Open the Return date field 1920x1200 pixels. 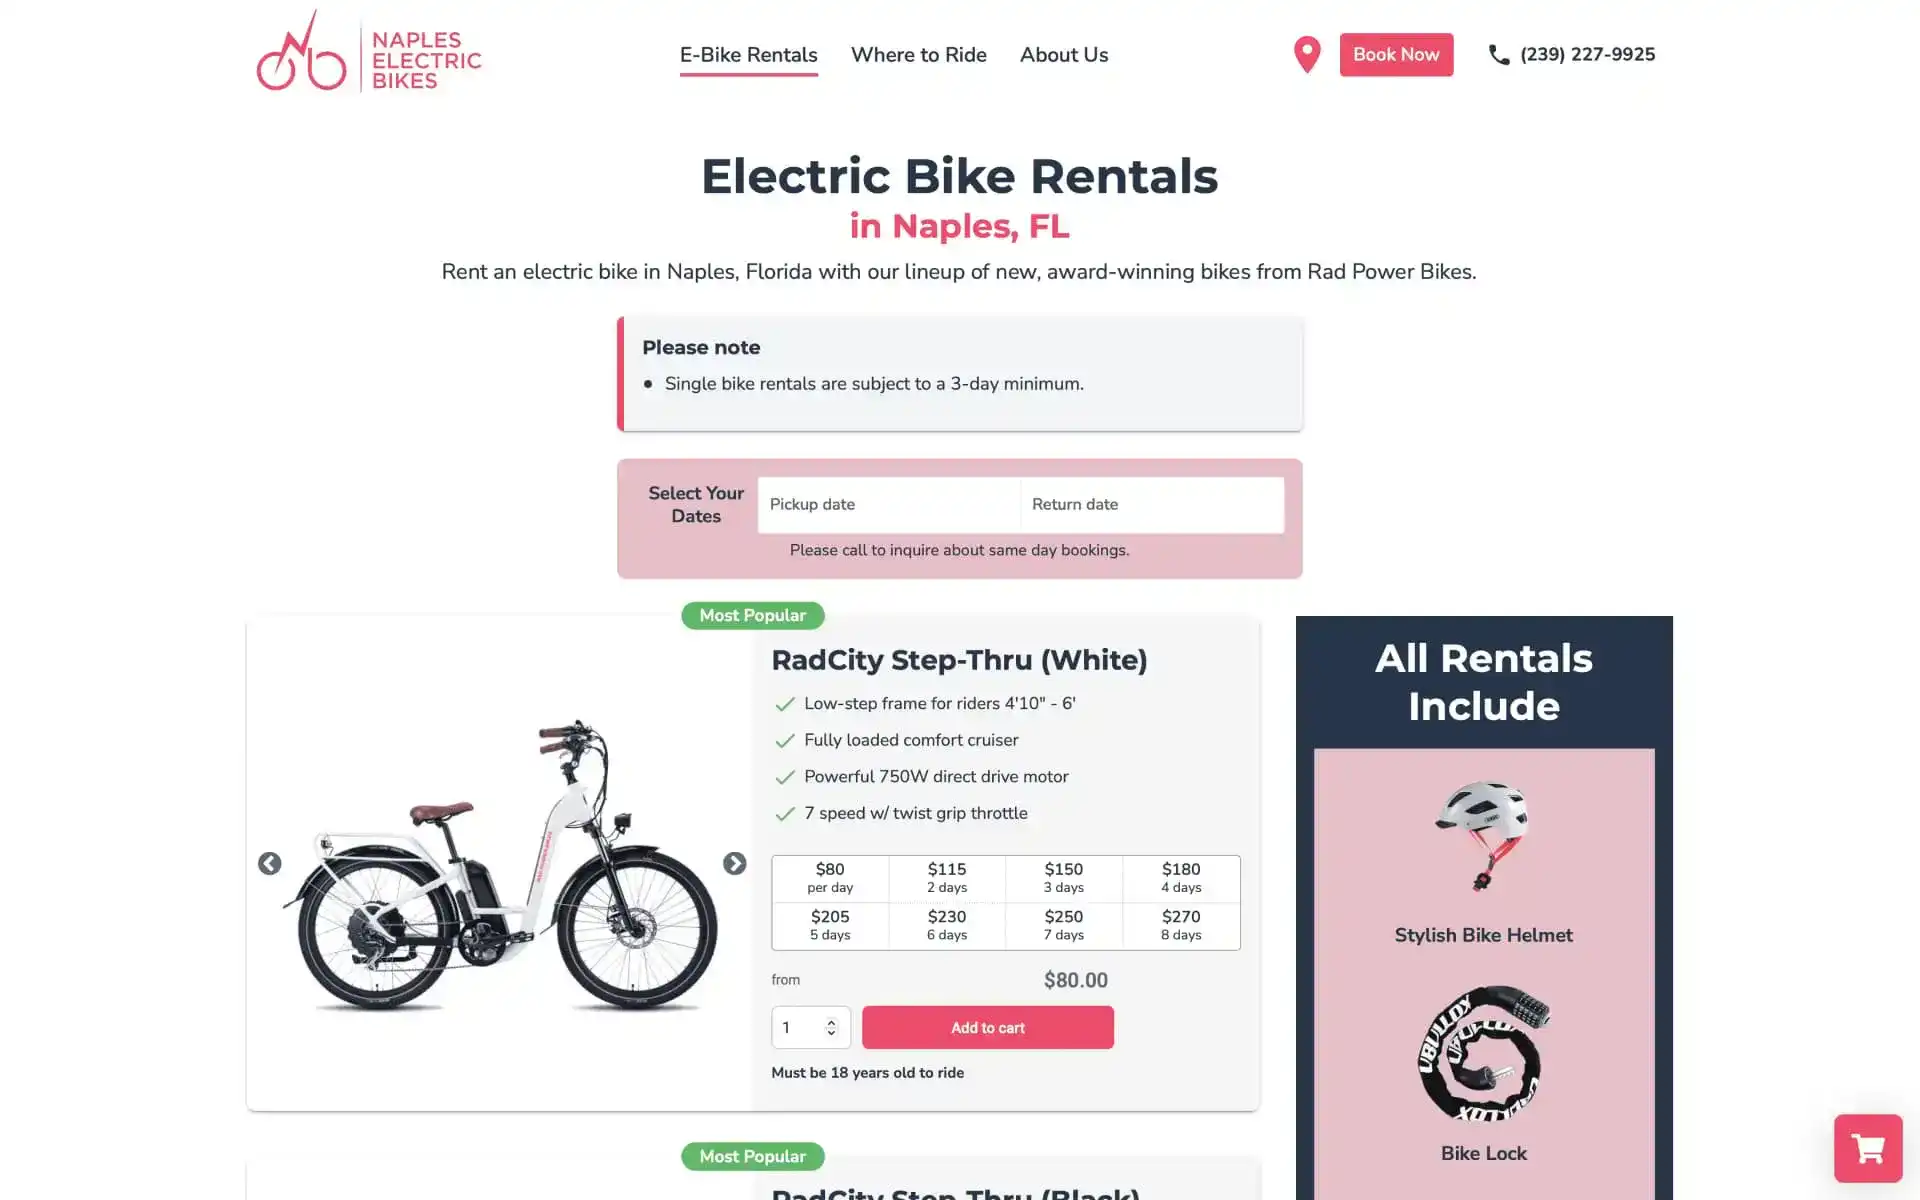(x=1151, y=504)
